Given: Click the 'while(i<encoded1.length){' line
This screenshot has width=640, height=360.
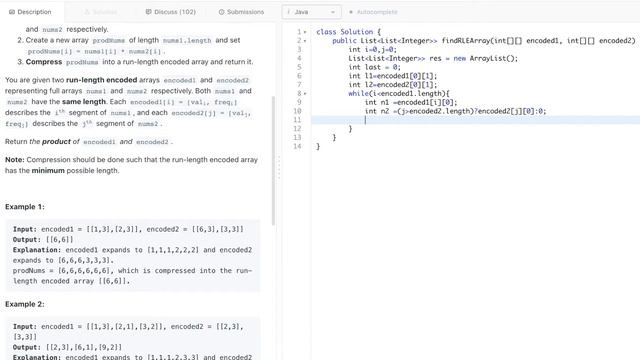Looking at the screenshot, I should pos(398,93).
